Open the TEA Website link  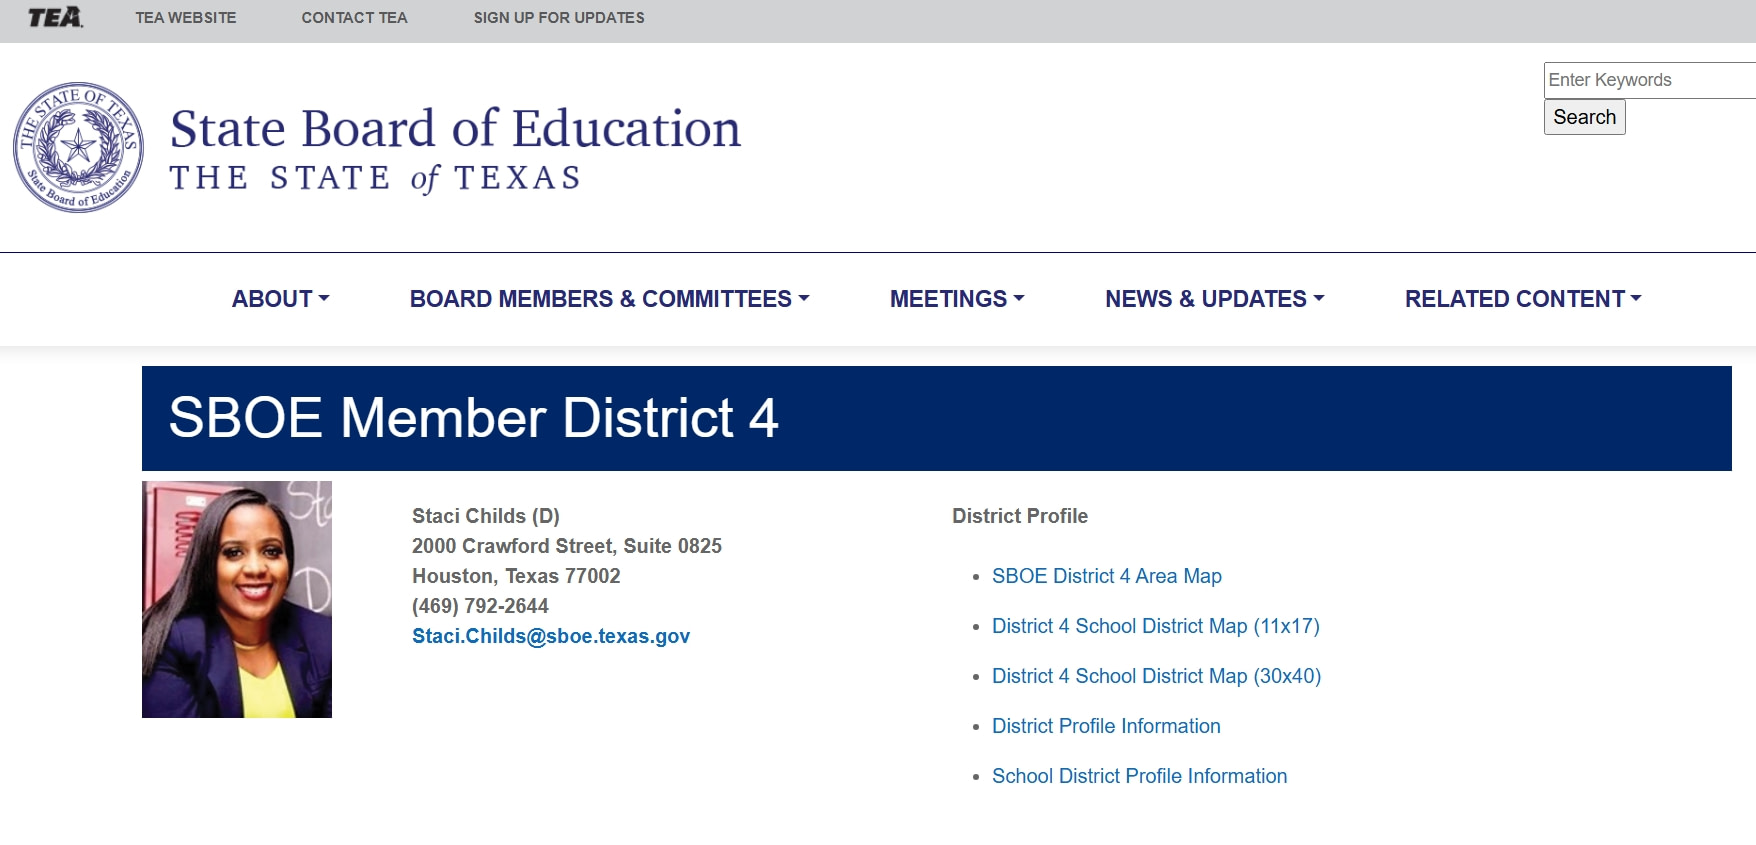pos(186,18)
